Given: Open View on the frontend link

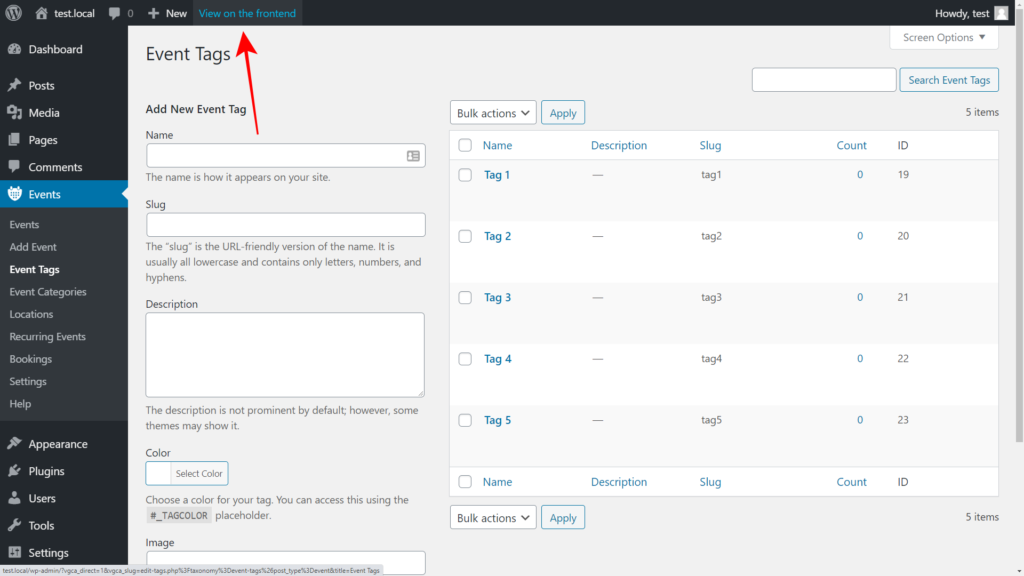Looking at the screenshot, I should click(247, 13).
